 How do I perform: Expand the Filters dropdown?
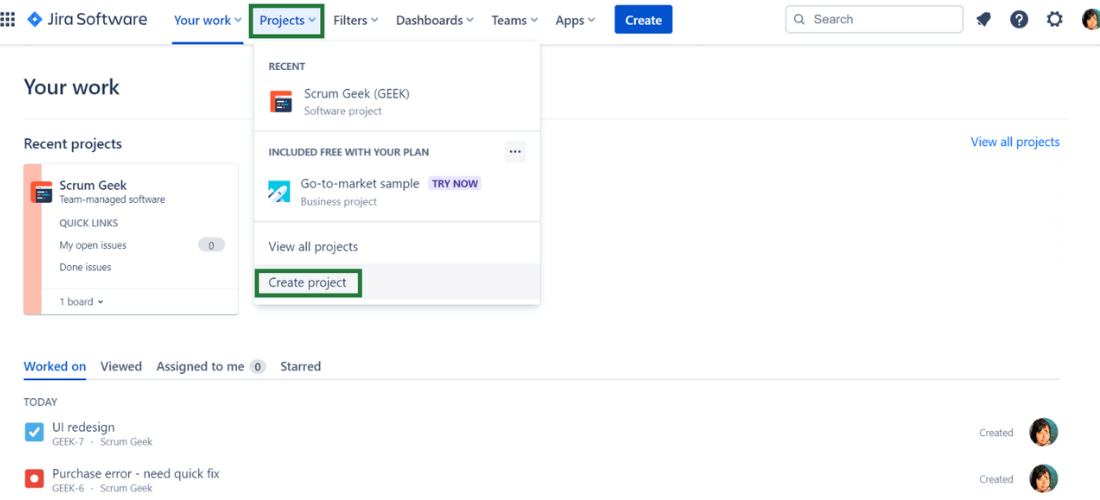(x=355, y=20)
